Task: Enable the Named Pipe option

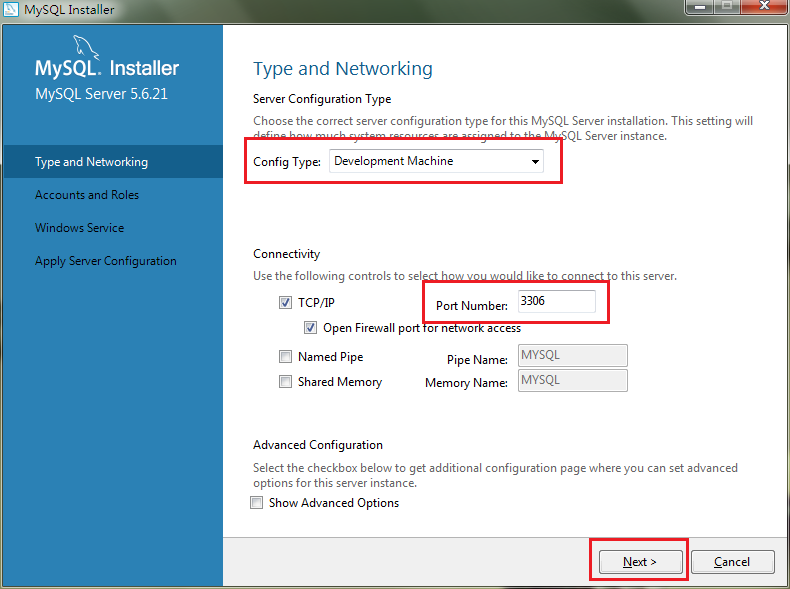Action: tap(285, 357)
